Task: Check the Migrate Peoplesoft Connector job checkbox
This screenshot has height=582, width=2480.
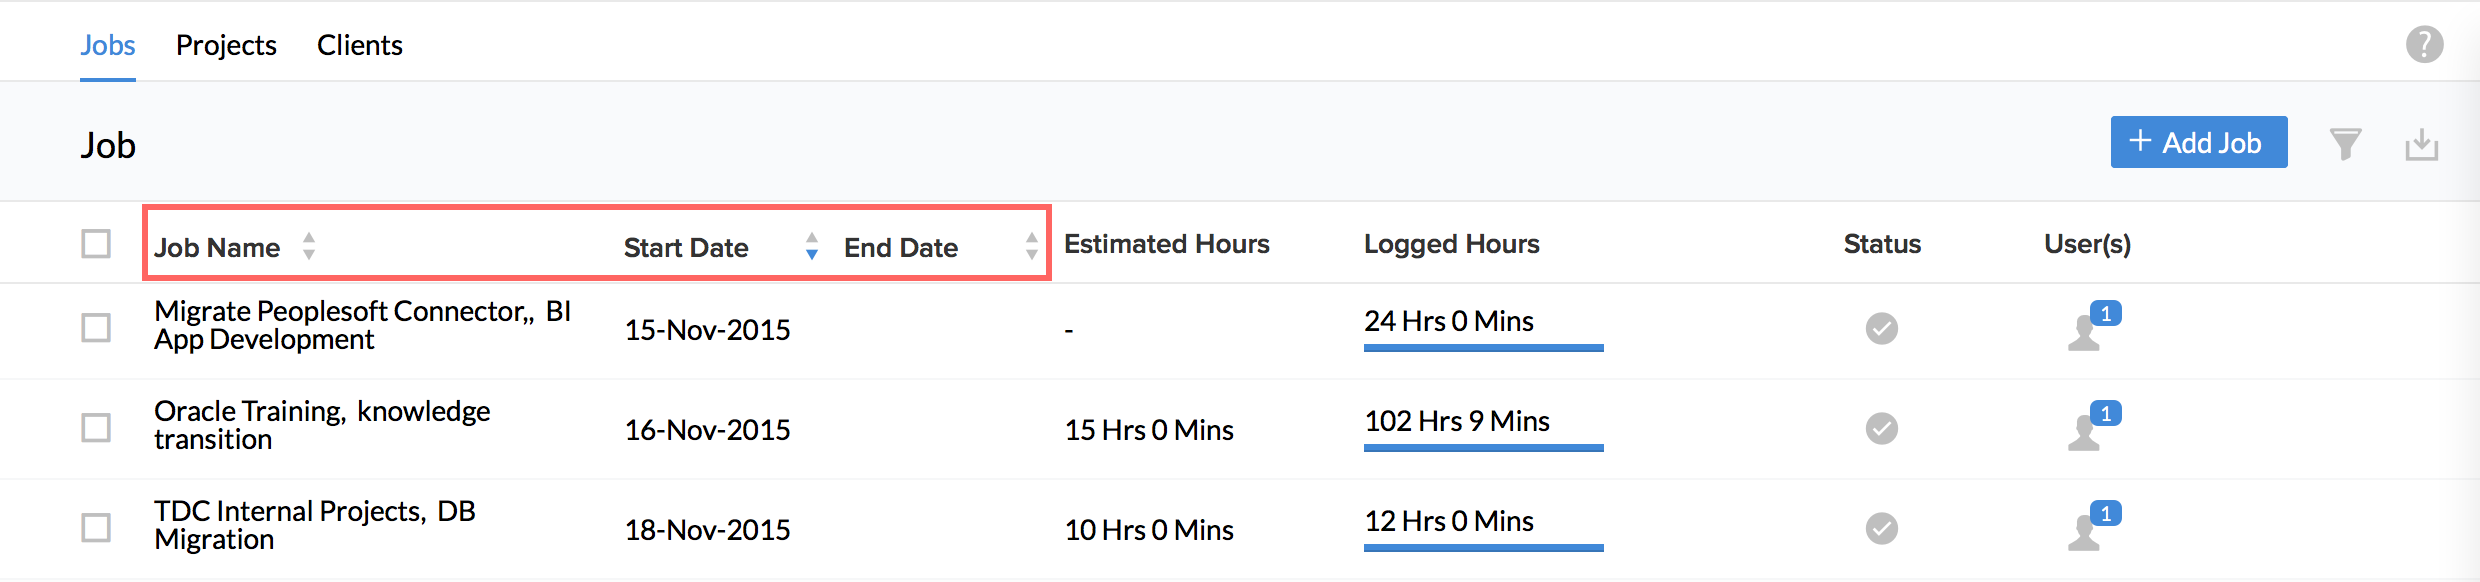Action: [x=96, y=328]
